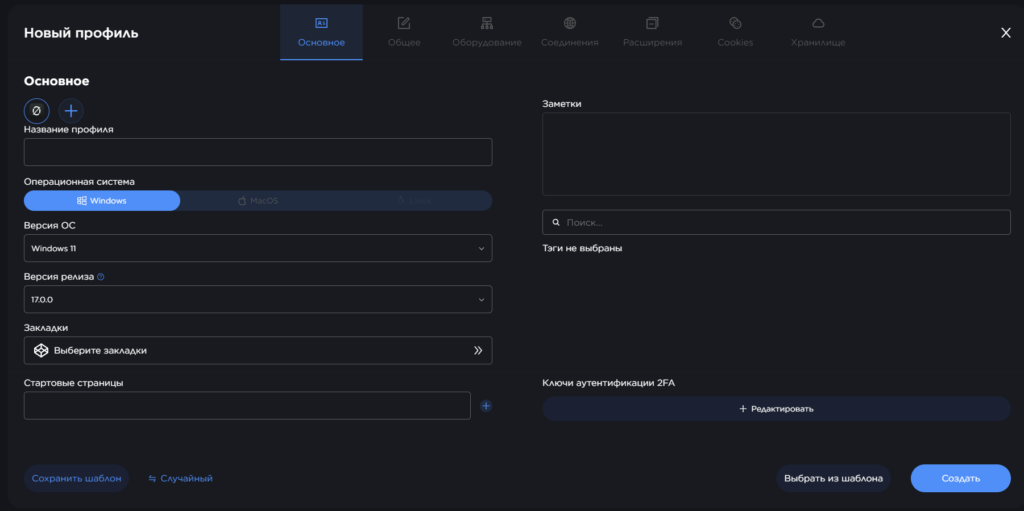Click the Тэги не выбраны text

[x=582, y=248]
